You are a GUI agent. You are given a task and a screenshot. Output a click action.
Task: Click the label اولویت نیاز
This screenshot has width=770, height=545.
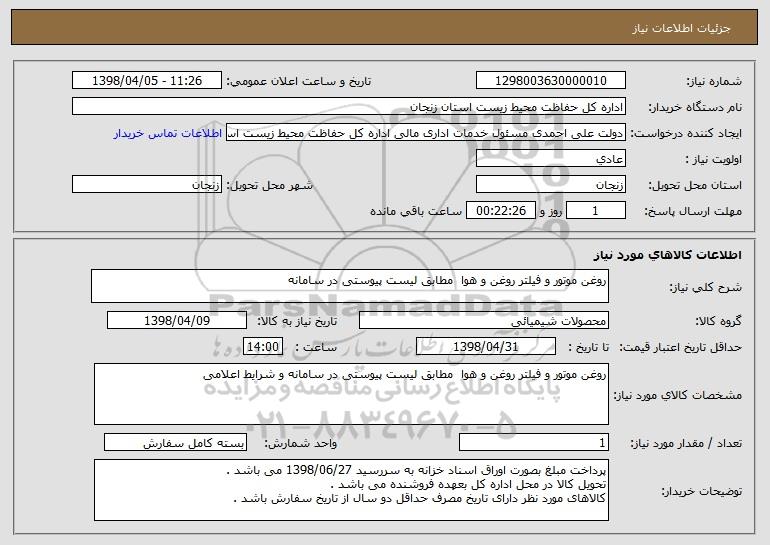[x=714, y=159]
